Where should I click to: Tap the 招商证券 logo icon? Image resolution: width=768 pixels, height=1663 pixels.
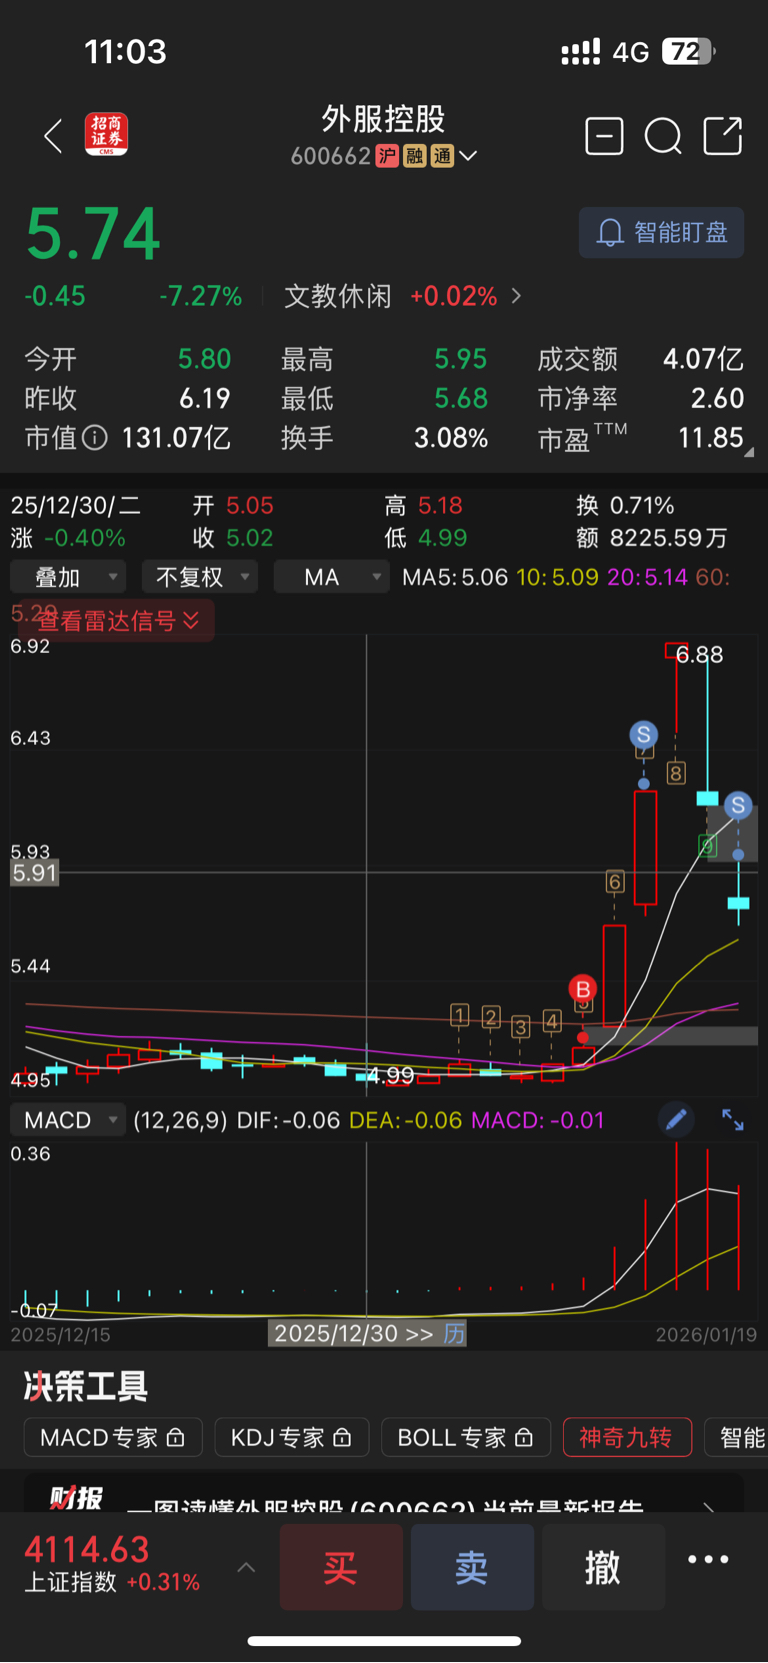[x=106, y=135]
